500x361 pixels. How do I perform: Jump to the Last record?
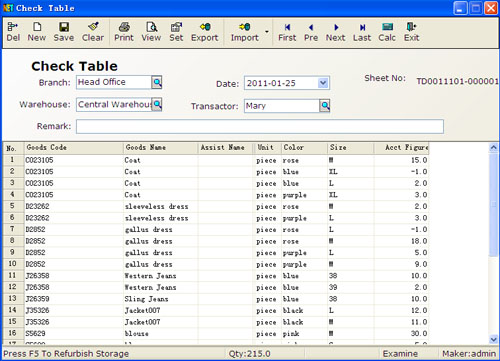coord(362,32)
